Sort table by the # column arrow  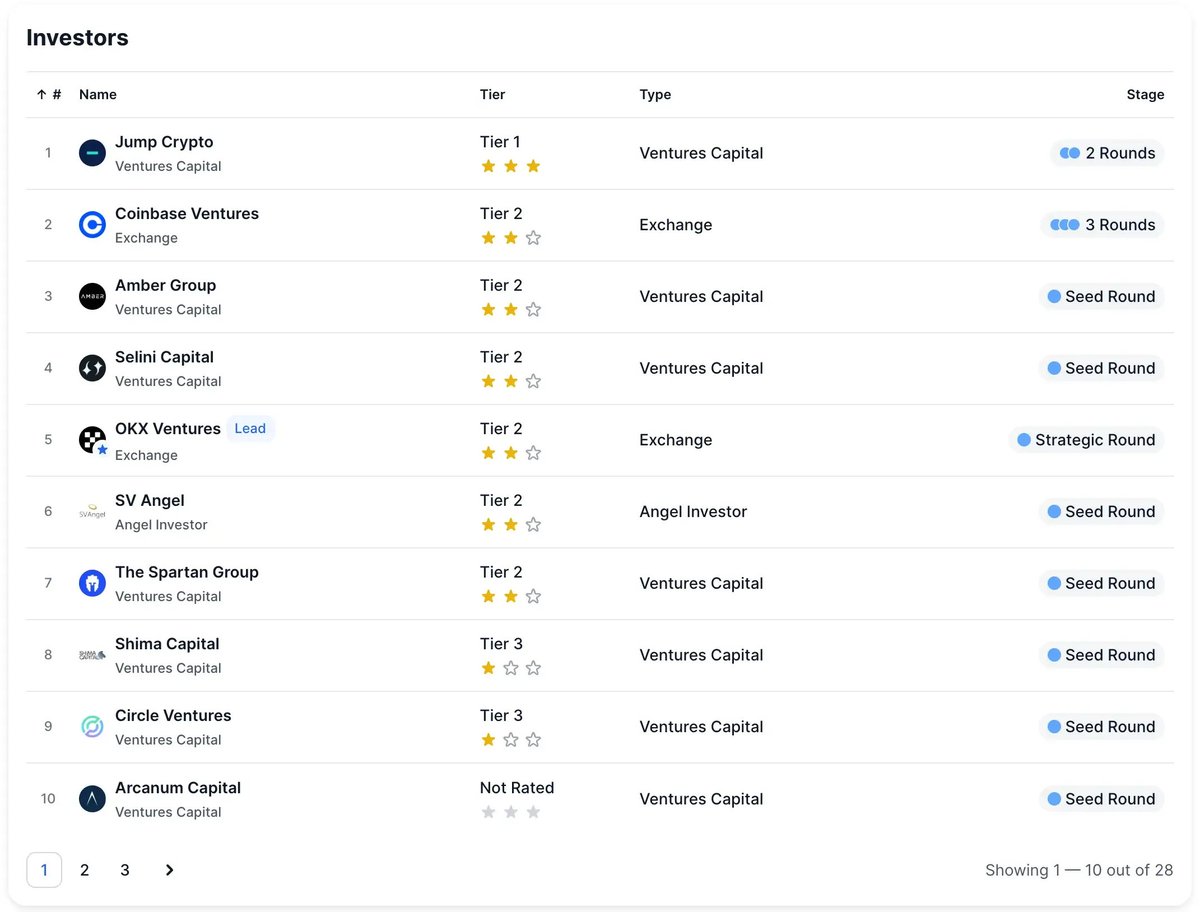(x=42, y=94)
